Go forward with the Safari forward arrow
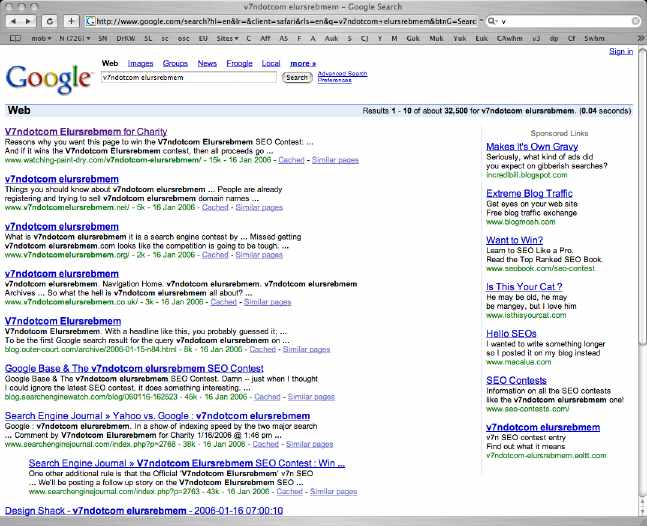647x526 pixels. click(x=28, y=21)
